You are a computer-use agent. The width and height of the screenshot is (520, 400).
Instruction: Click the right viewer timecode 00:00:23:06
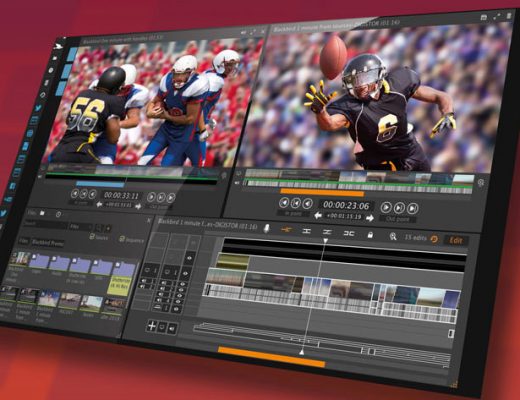(x=346, y=205)
